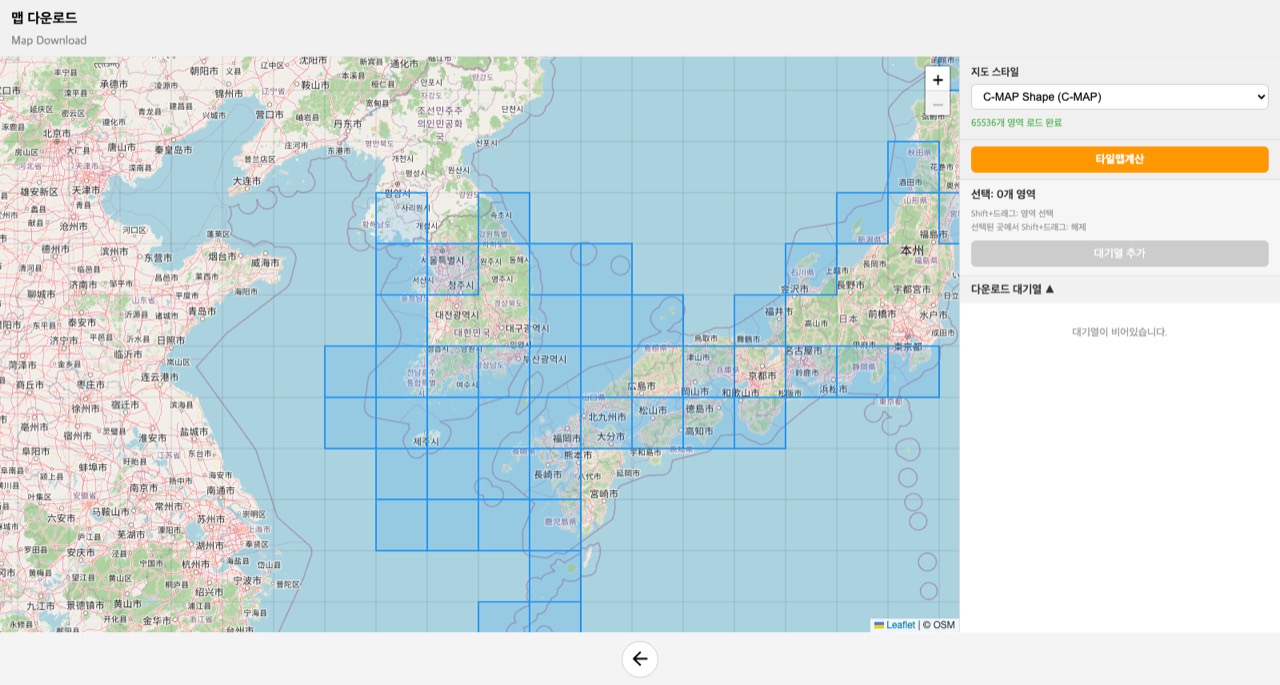
Task: Click the 長崎市 label on the map
Action: pos(548,475)
